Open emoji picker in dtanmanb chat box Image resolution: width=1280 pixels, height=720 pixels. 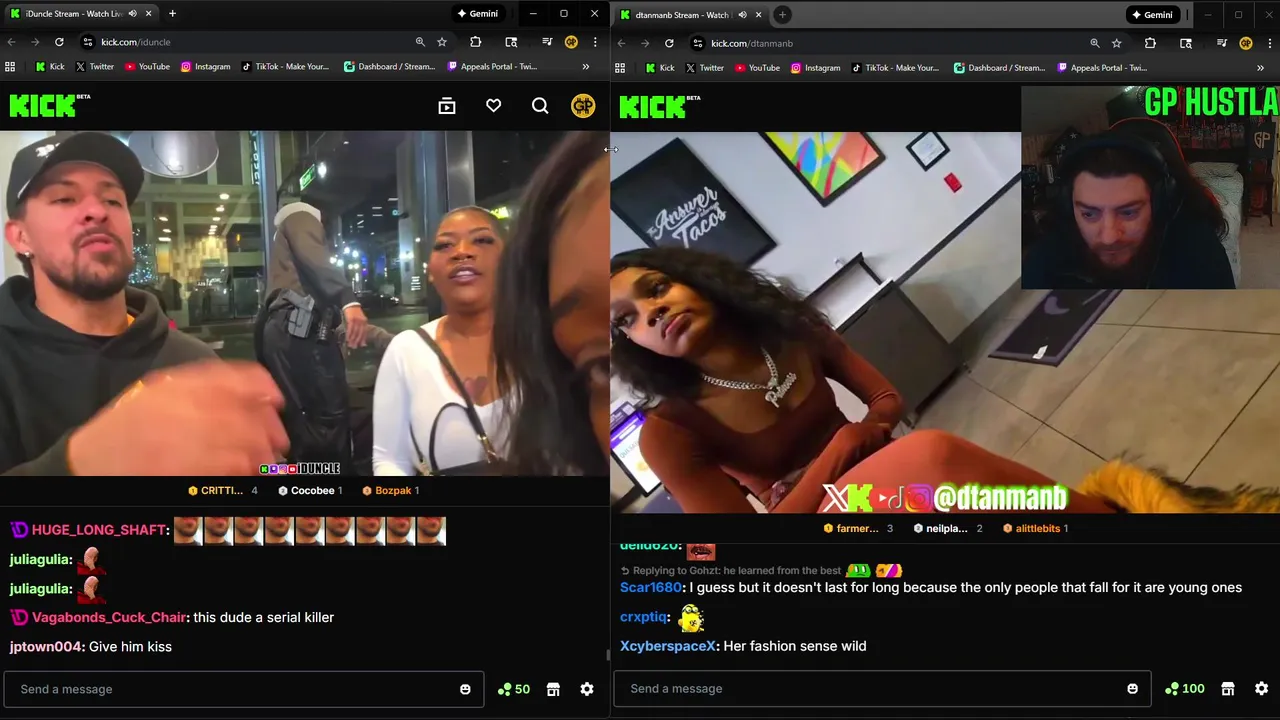click(1132, 688)
